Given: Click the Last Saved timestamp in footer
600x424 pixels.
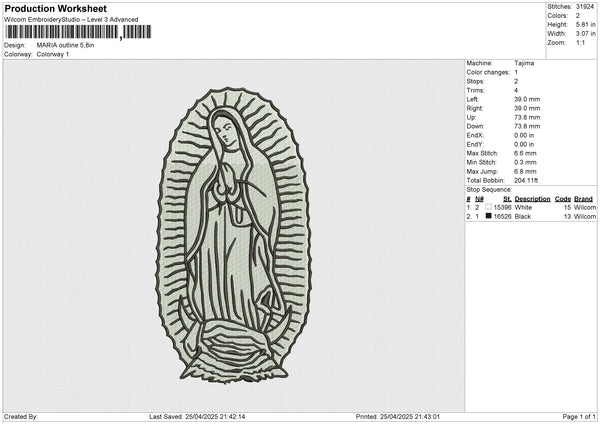Looking at the screenshot, I should 197,416.
